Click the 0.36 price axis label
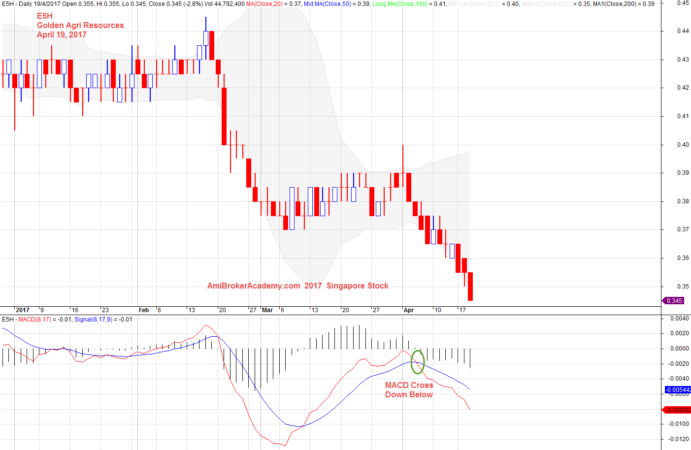This screenshot has height=450, width=691. pyautogui.click(x=683, y=257)
